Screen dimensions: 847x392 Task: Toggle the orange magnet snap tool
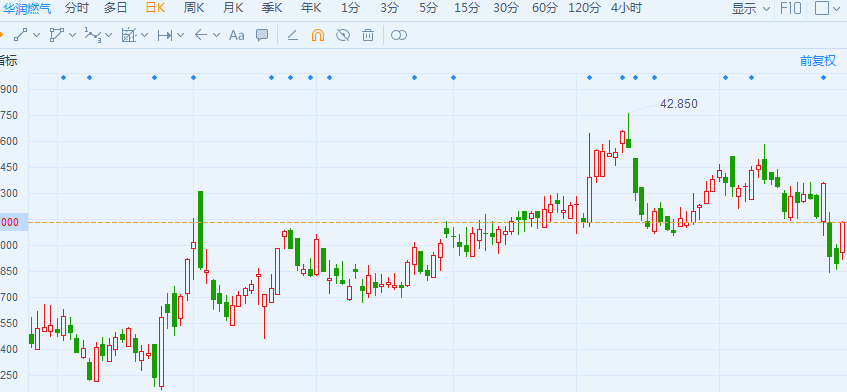point(318,35)
